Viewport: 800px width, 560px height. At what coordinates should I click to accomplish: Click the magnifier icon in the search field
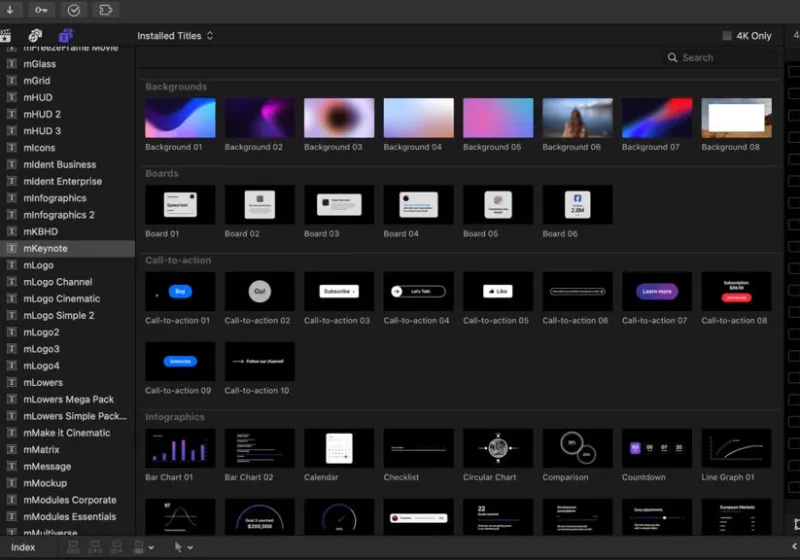pos(673,58)
